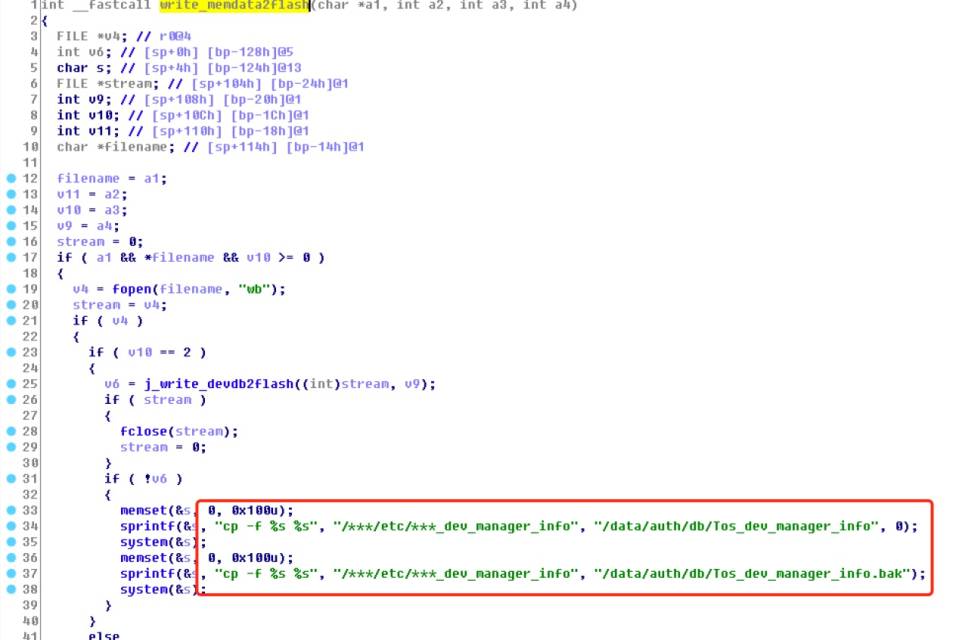Click the 'FILE *v4' declaration on line 3

92,36
